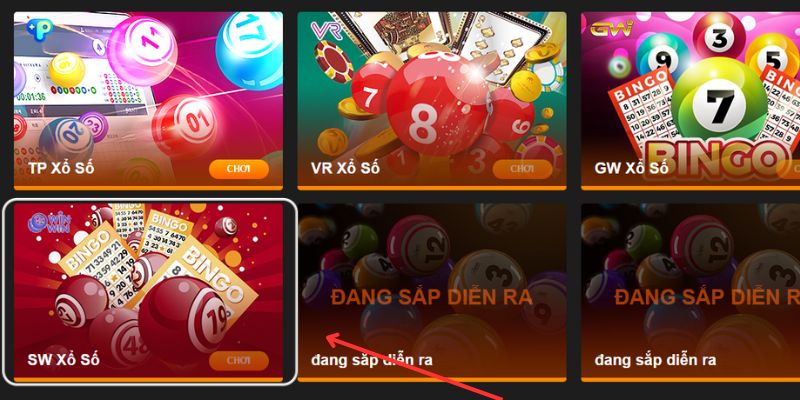The height and width of the screenshot is (400, 800).
Task: Click the right ĐANG SẮP DIỄN RA card
Action: (690, 292)
